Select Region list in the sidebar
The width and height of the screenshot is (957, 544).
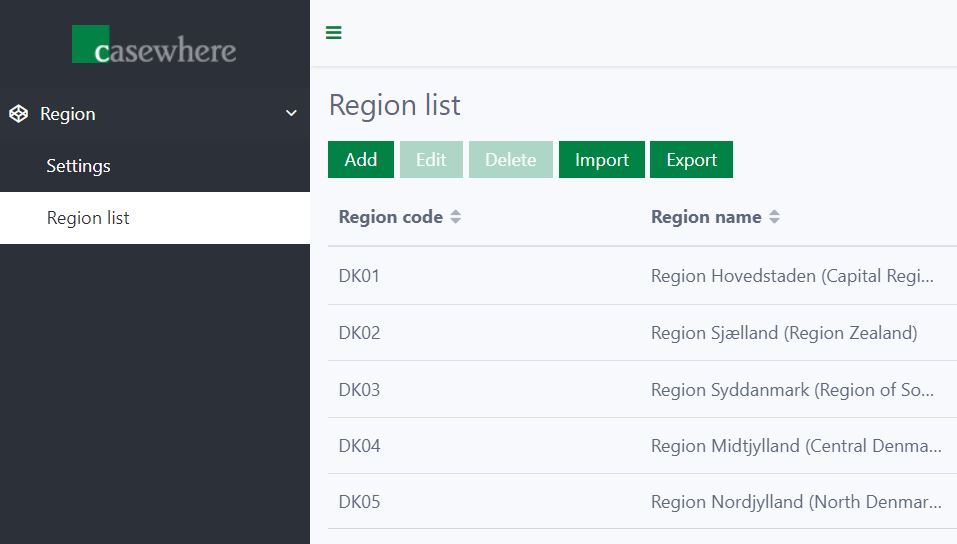pyautogui.click(x=88, y=218)
